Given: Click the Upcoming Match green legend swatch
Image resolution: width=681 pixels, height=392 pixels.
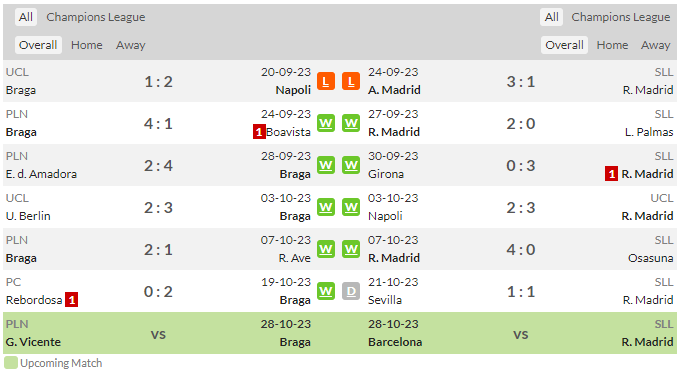Looking at the screenshot, I should tap(11, 363).
